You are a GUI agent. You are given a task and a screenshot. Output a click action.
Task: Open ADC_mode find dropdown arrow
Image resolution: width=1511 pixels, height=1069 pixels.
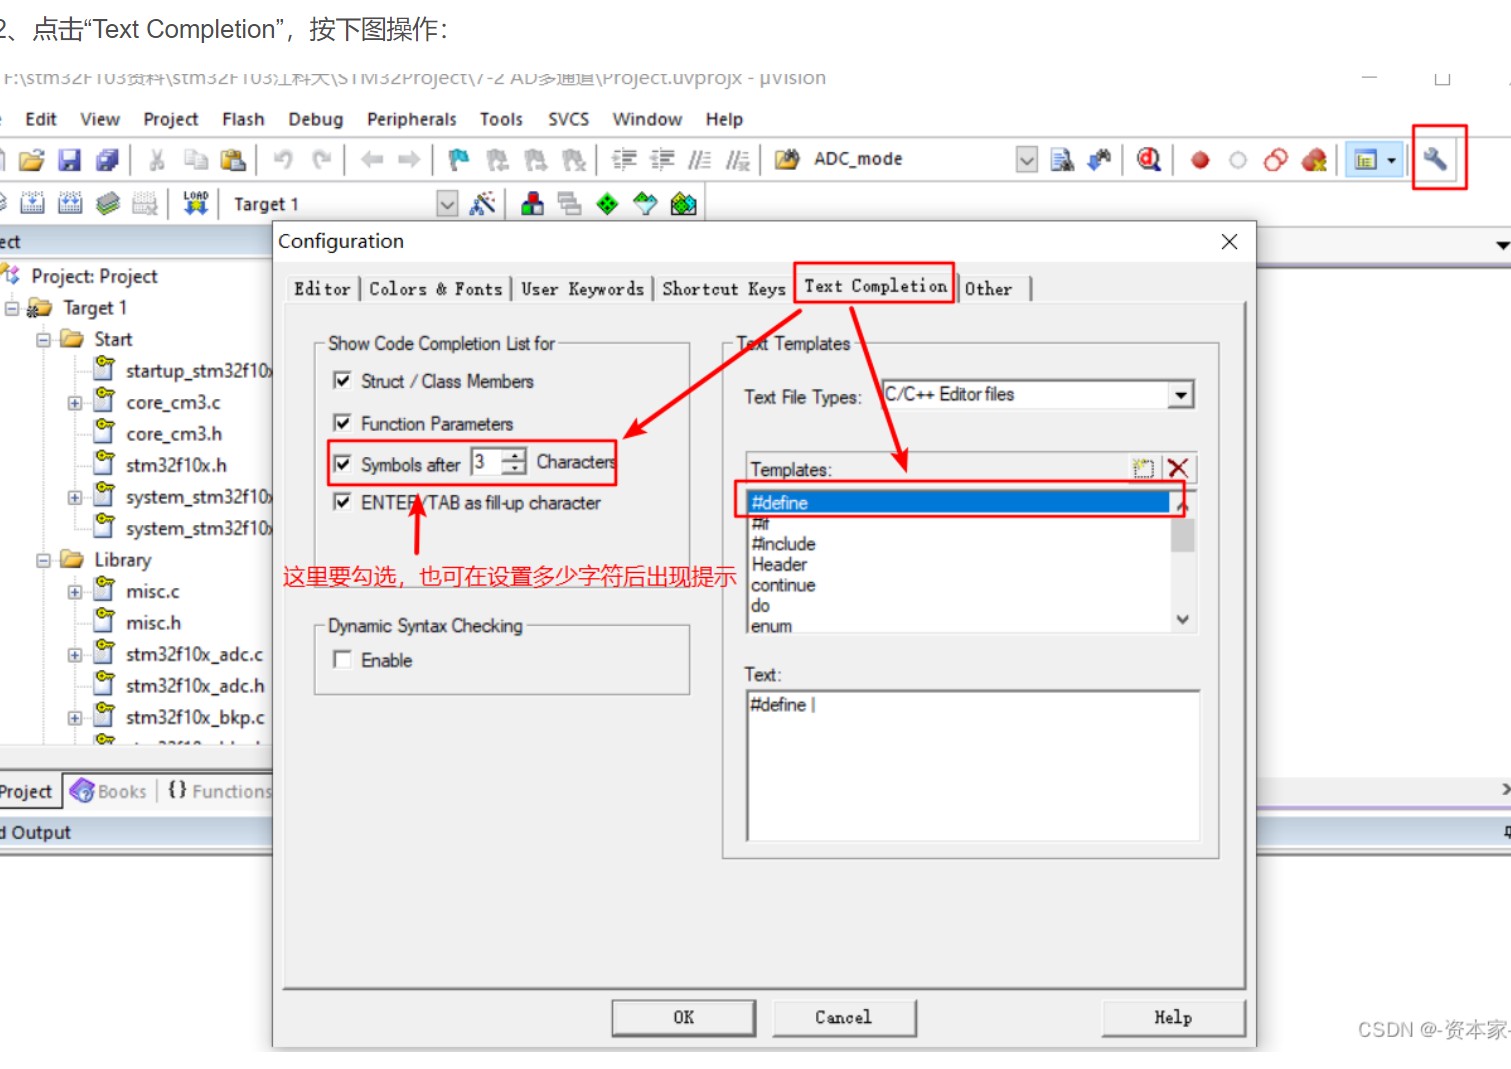click(x=1027, y=160)
